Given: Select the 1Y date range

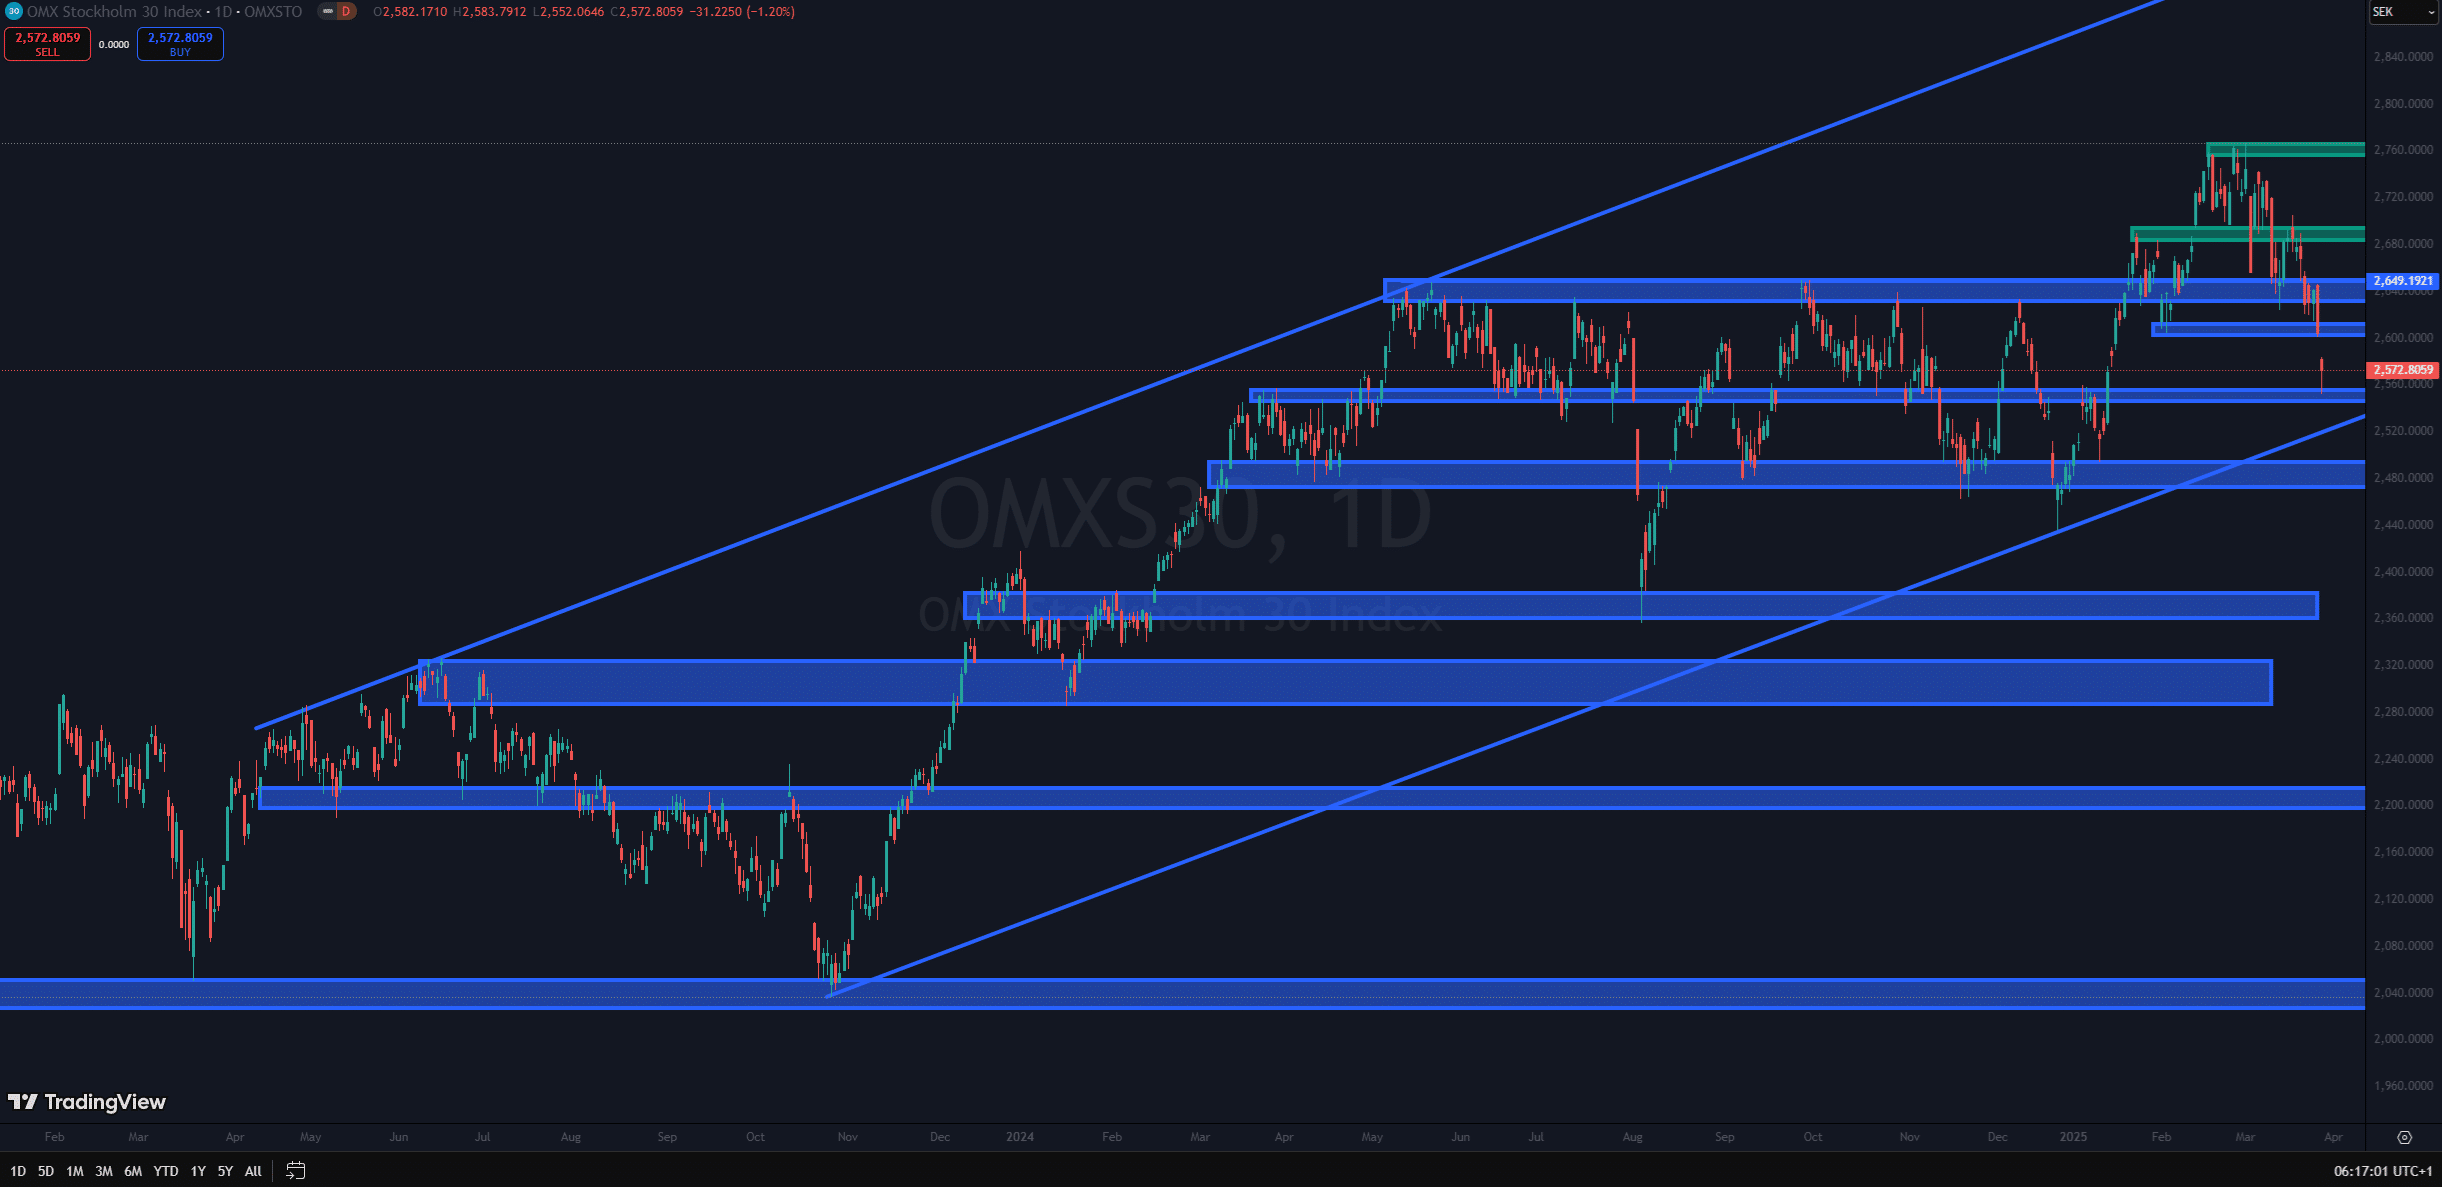Looking at the screenshot, I should pyautogui.click(x=198, y=1171).
